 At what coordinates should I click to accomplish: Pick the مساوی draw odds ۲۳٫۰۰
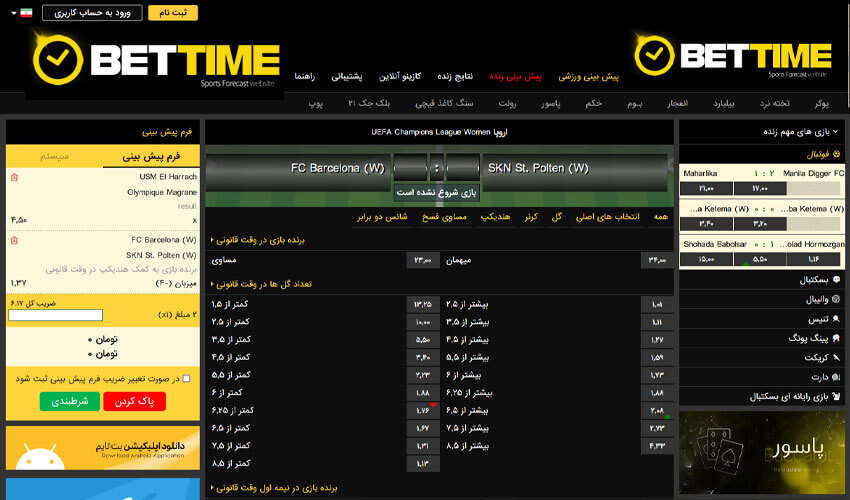coord(423,260)
